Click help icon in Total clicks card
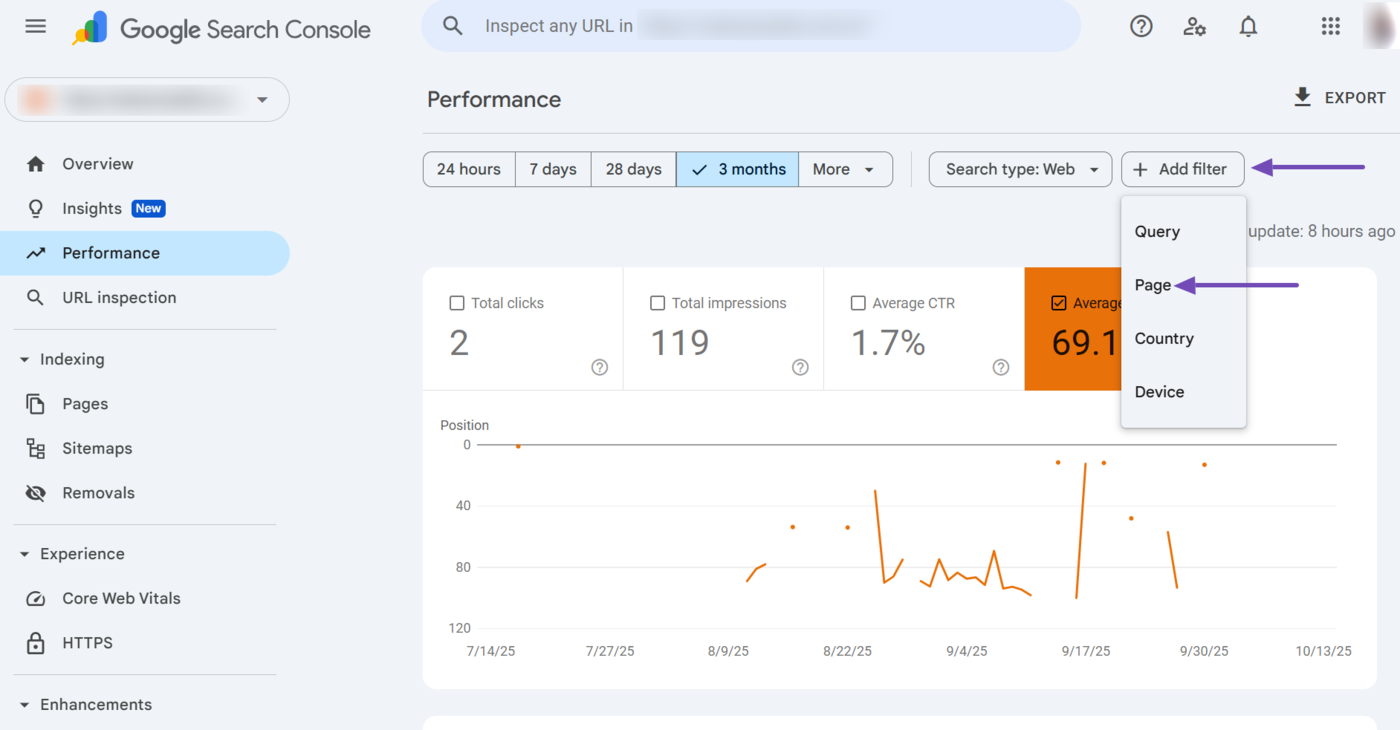1400x730 pixels. tap(600, 367)
